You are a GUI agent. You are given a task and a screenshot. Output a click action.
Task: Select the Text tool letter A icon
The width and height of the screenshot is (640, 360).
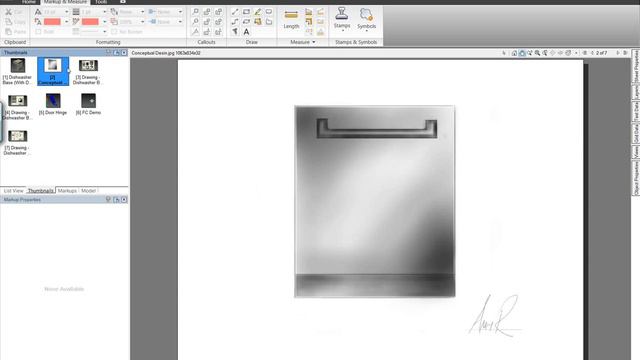click(x=246, y=31)
